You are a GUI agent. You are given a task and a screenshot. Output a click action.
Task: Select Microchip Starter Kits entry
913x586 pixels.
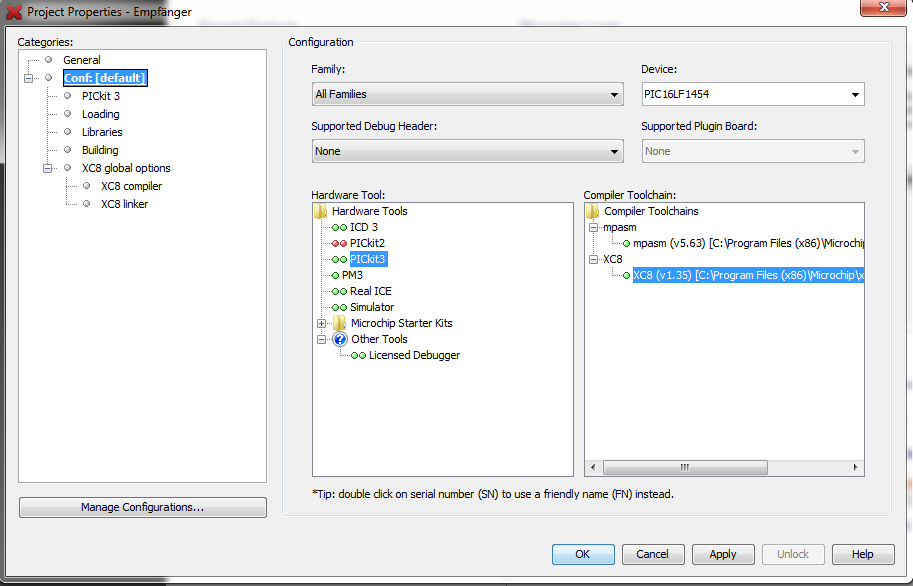(x=401, y=323)
